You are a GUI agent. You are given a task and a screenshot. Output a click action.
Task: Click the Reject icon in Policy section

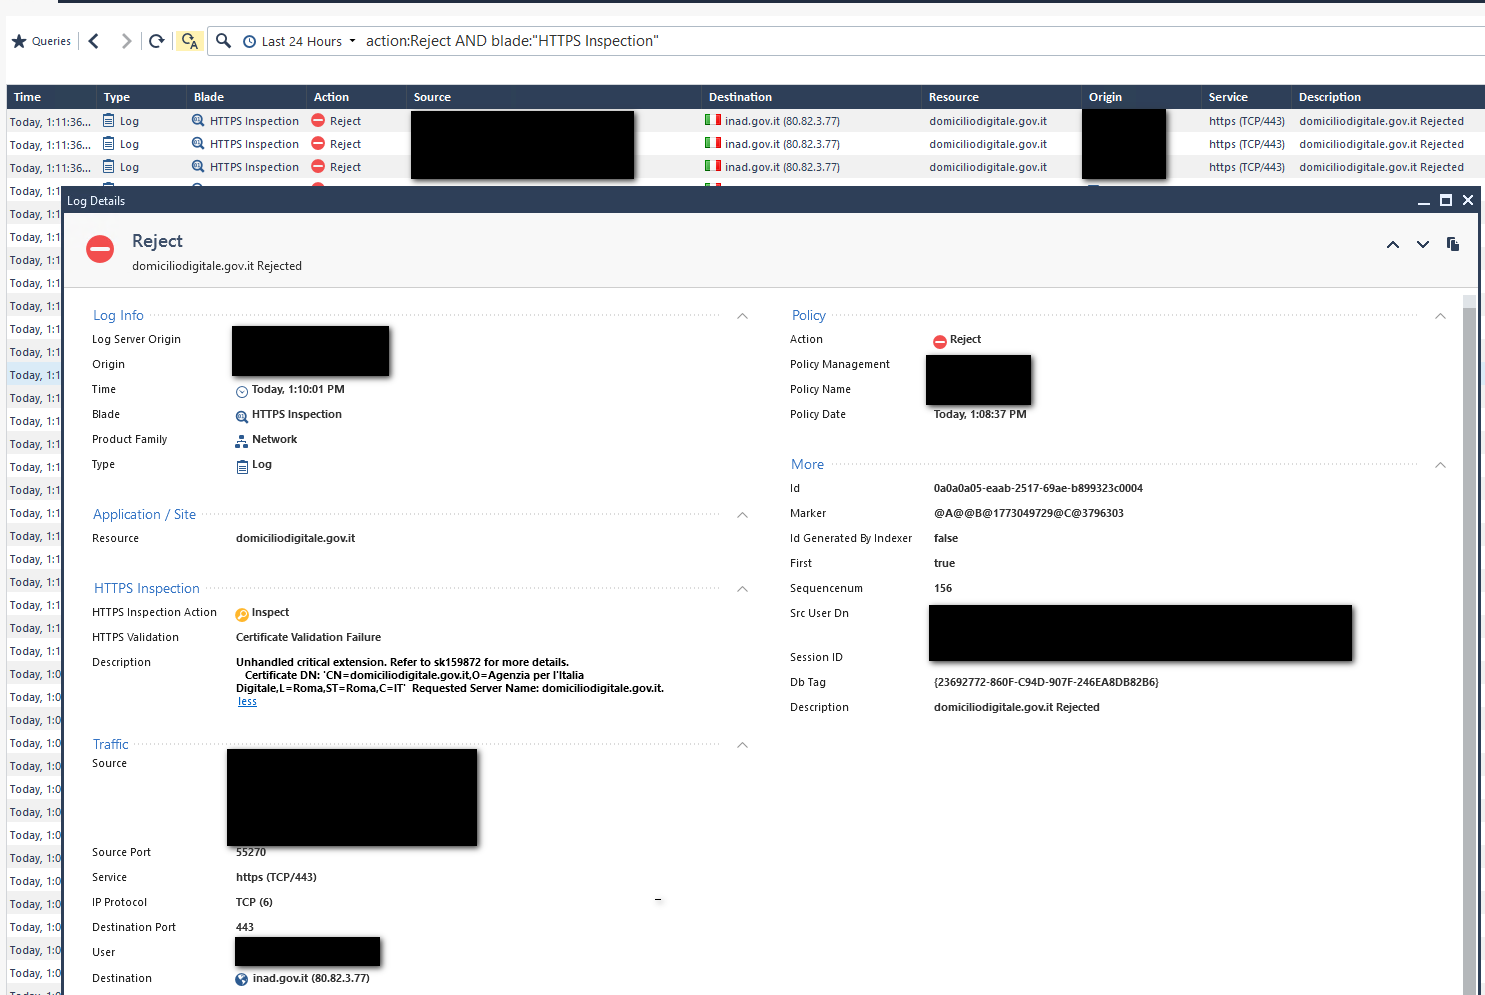point(940,341)
